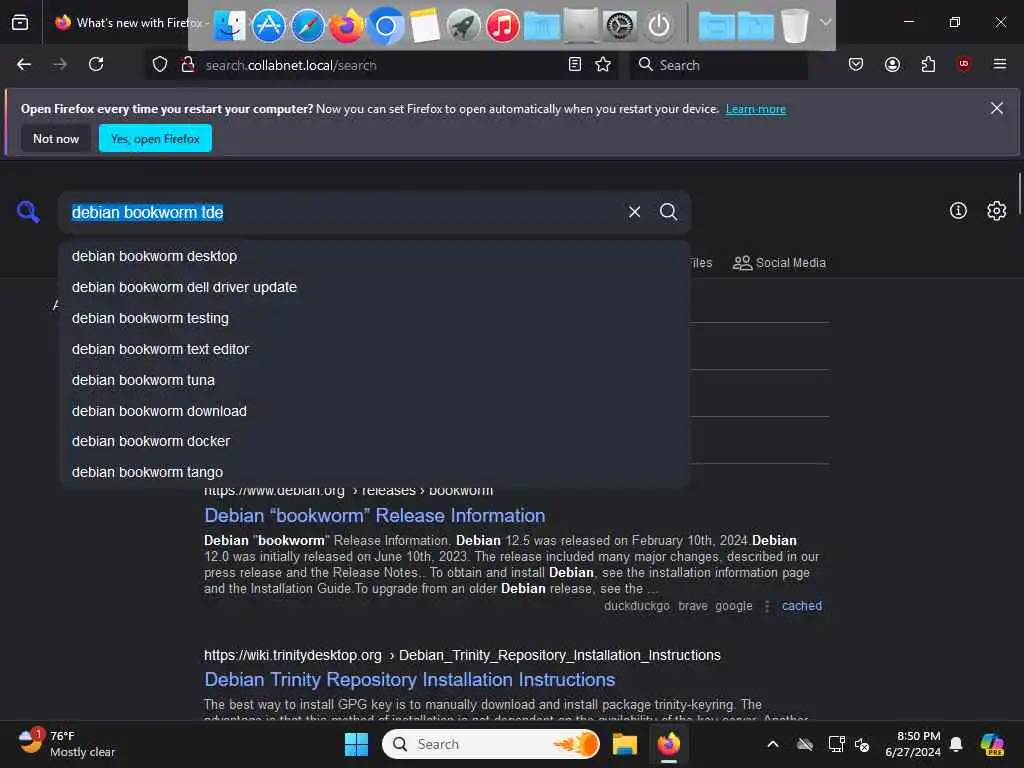Screen dimensions: 1024x768
Task: Open Firefox account menu
Action: [892, 64]
